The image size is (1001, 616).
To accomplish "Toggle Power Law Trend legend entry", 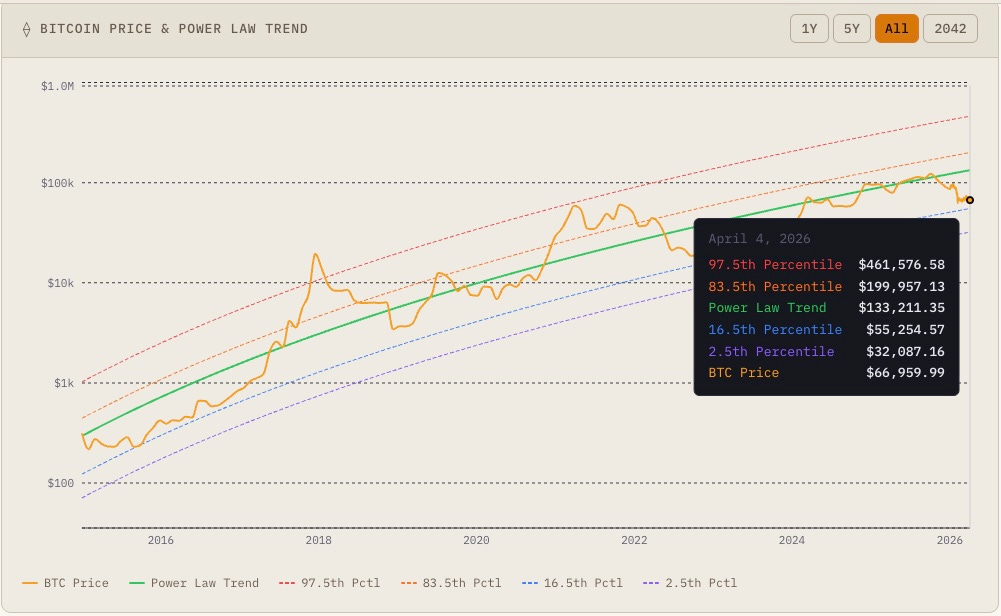I will 194,583.
